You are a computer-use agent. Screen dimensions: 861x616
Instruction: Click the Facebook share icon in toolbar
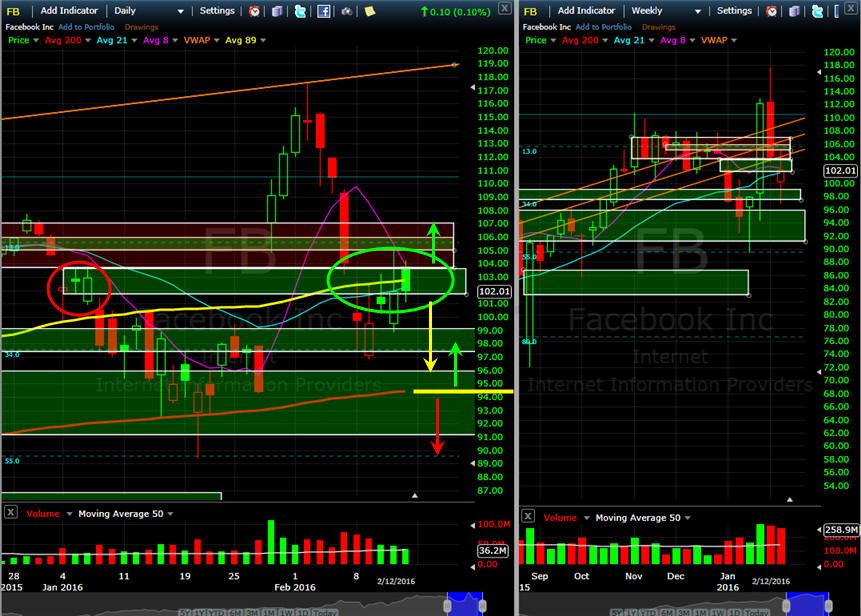coord(324,11)
